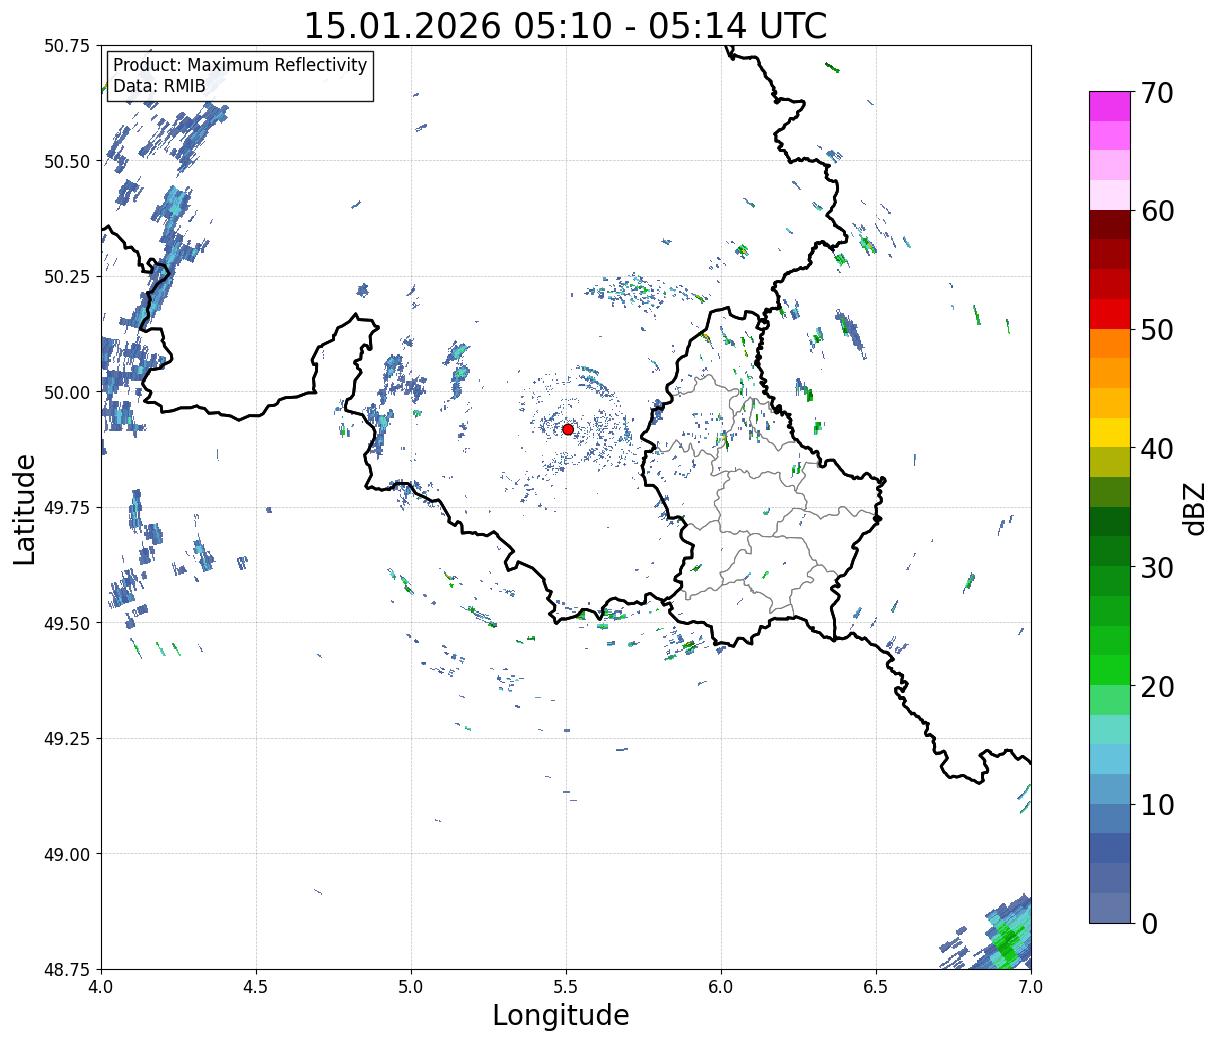Click the colorbar tick label 10
The height and width of the screenshot is (1040, 1219).
pos(1156,804)
